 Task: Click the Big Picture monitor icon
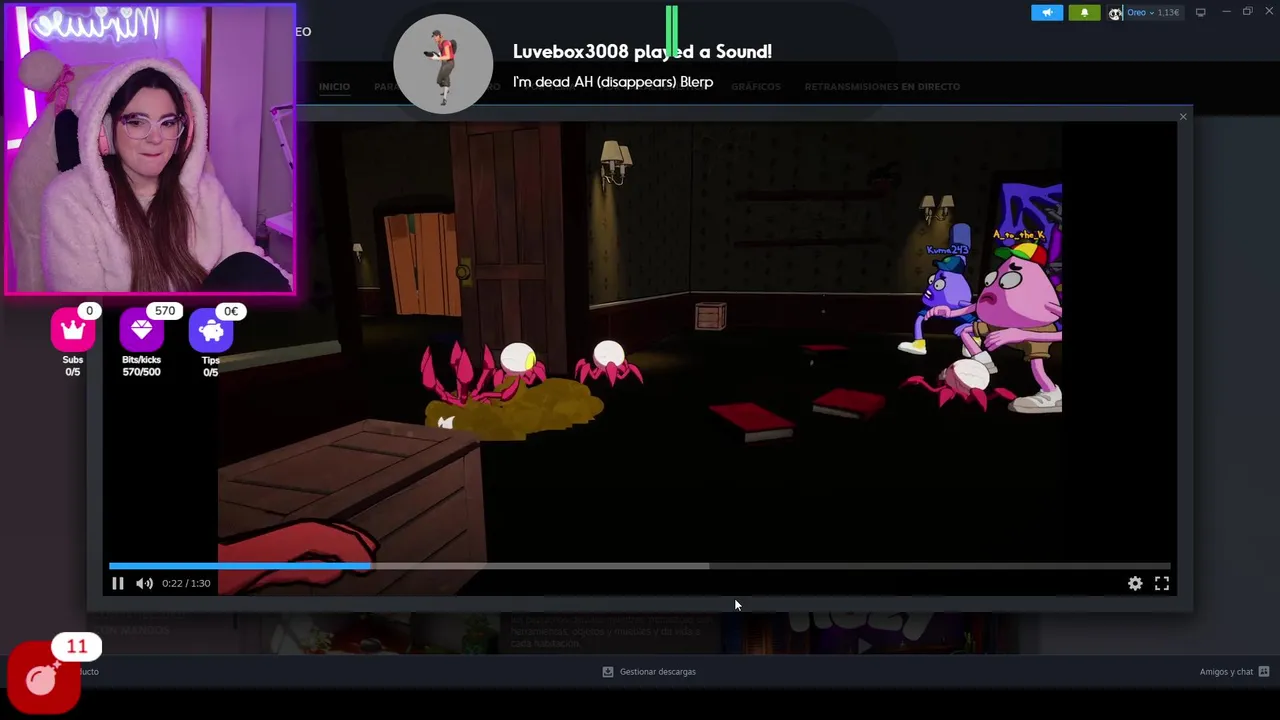pos(1201,12)
